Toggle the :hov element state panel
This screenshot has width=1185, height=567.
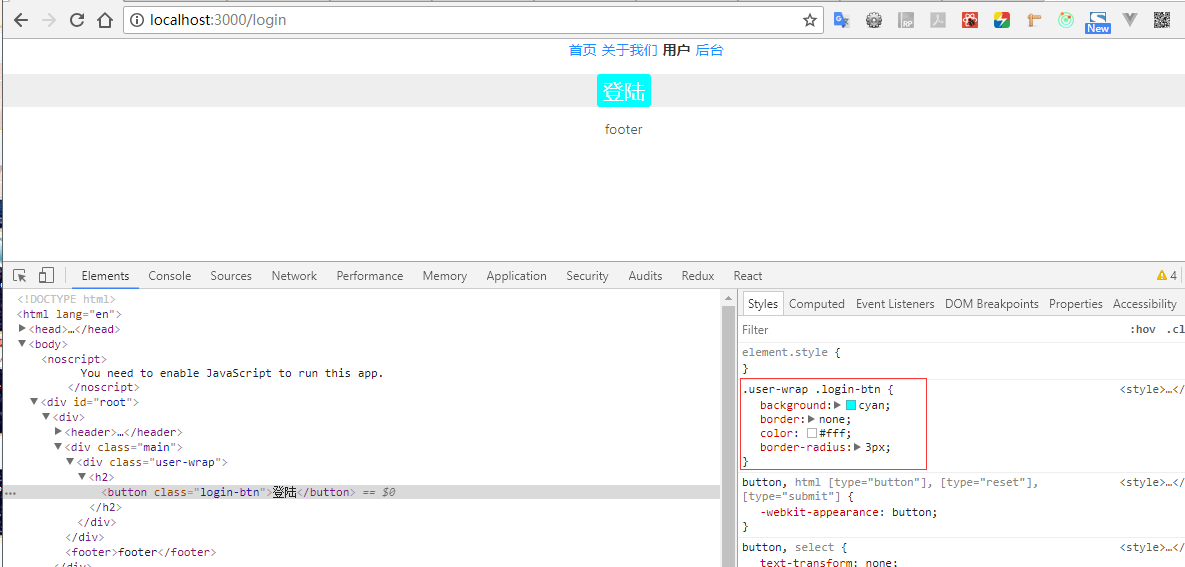click(1143, 330)
